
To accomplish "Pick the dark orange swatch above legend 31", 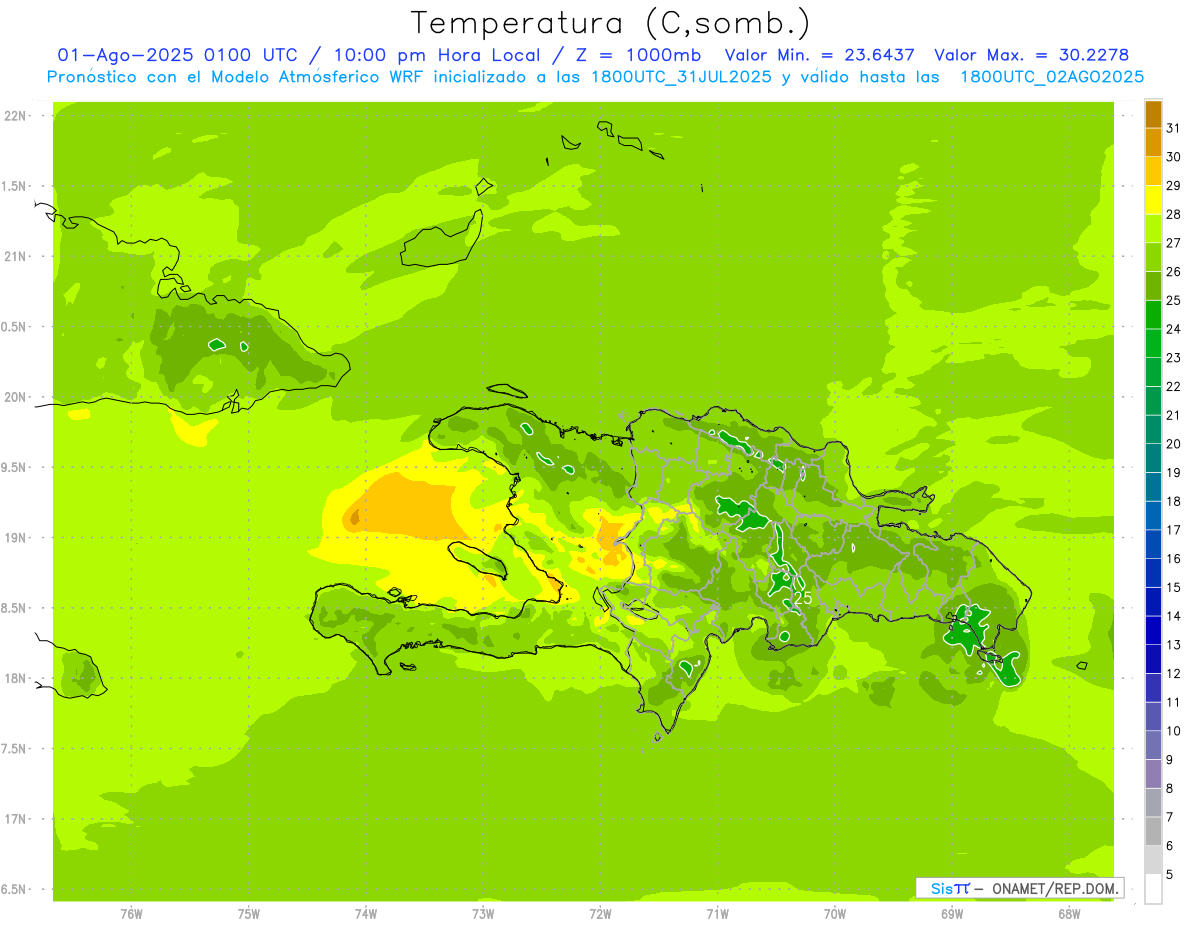I will (1153, 114).
